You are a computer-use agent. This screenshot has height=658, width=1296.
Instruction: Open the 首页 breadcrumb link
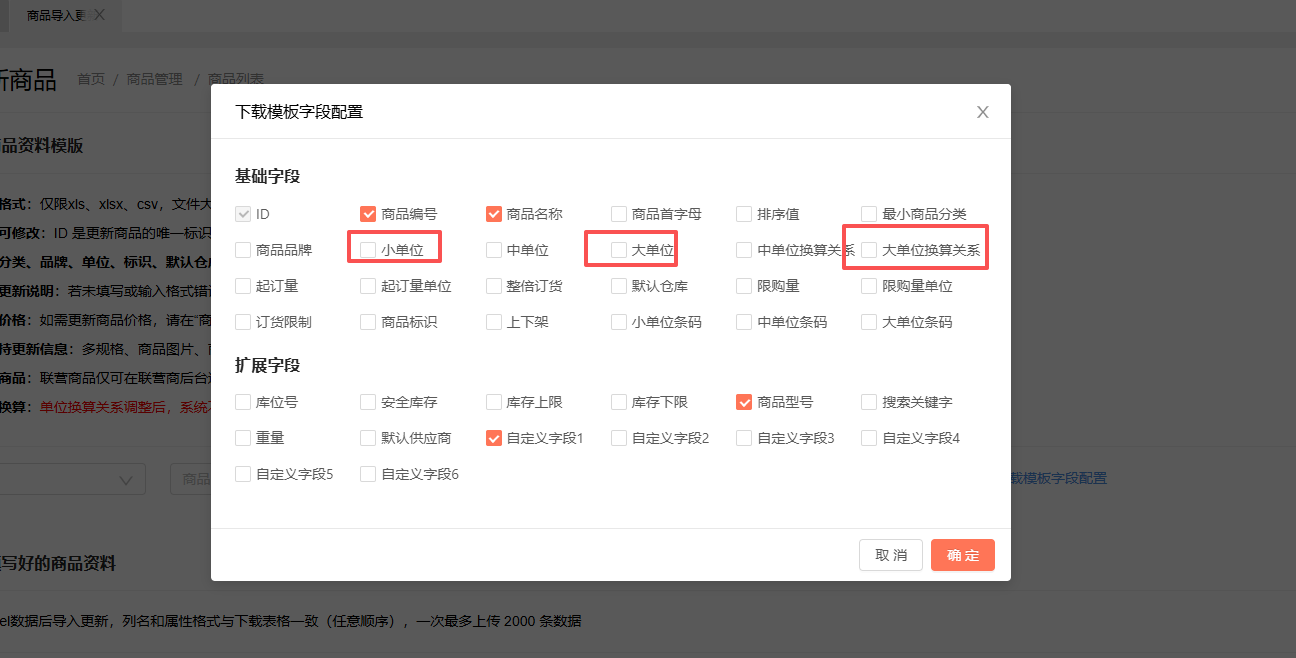91,79
